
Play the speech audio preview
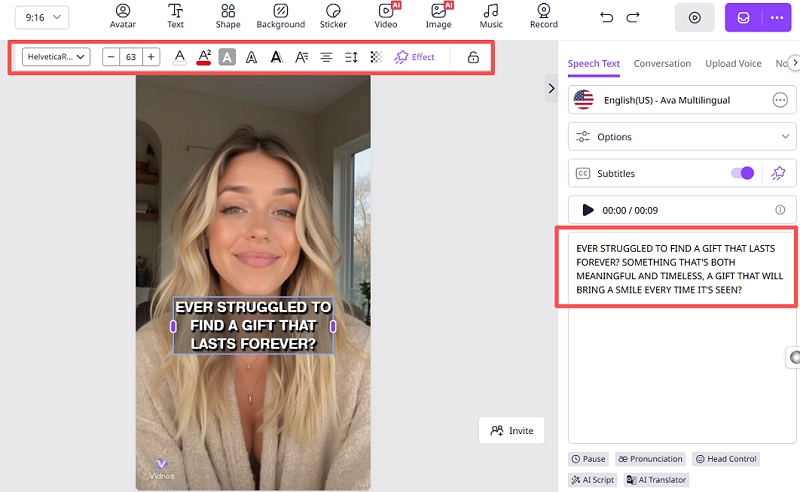[588, 210]
